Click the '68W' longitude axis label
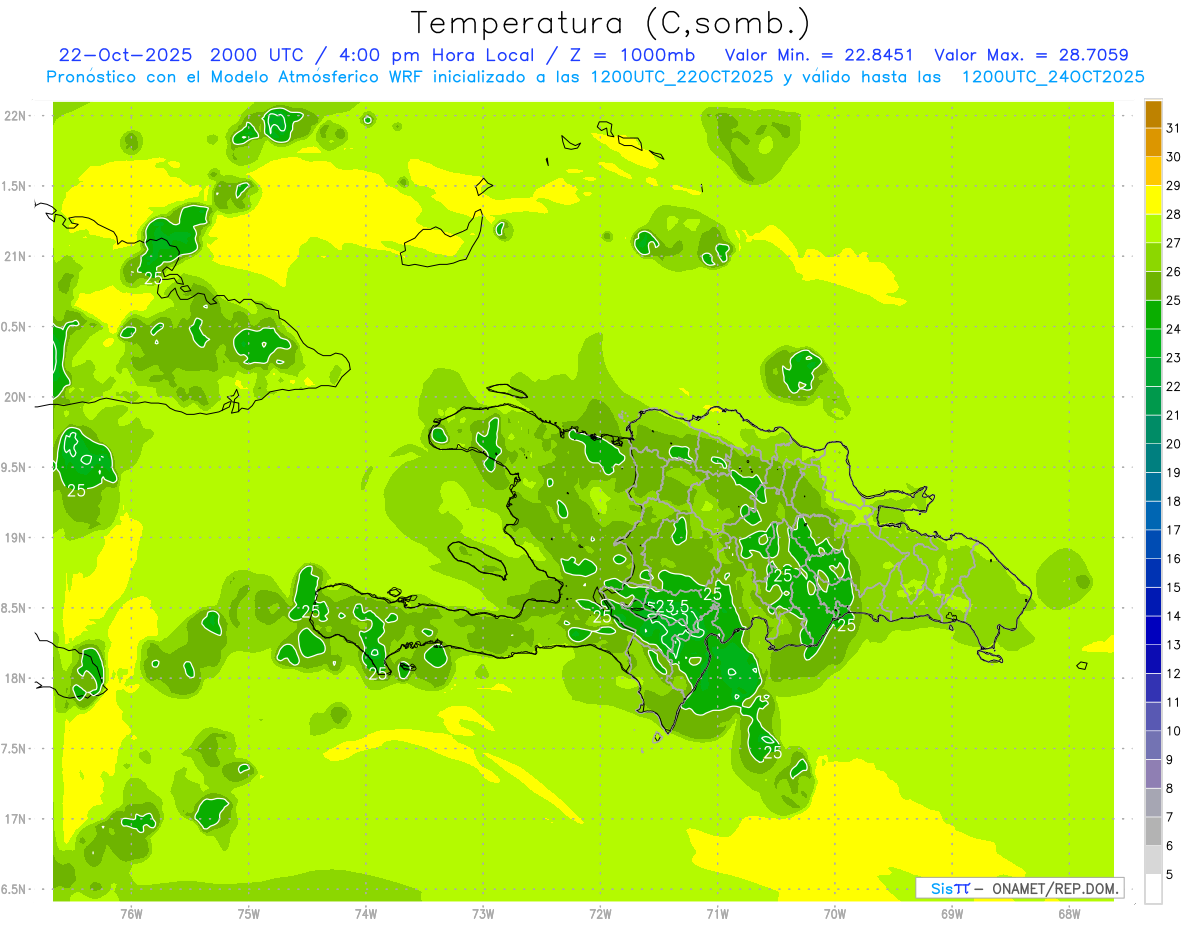The width and height of the screenshot is (1200, 927). pyautogui.click(x=1068, y=913)
